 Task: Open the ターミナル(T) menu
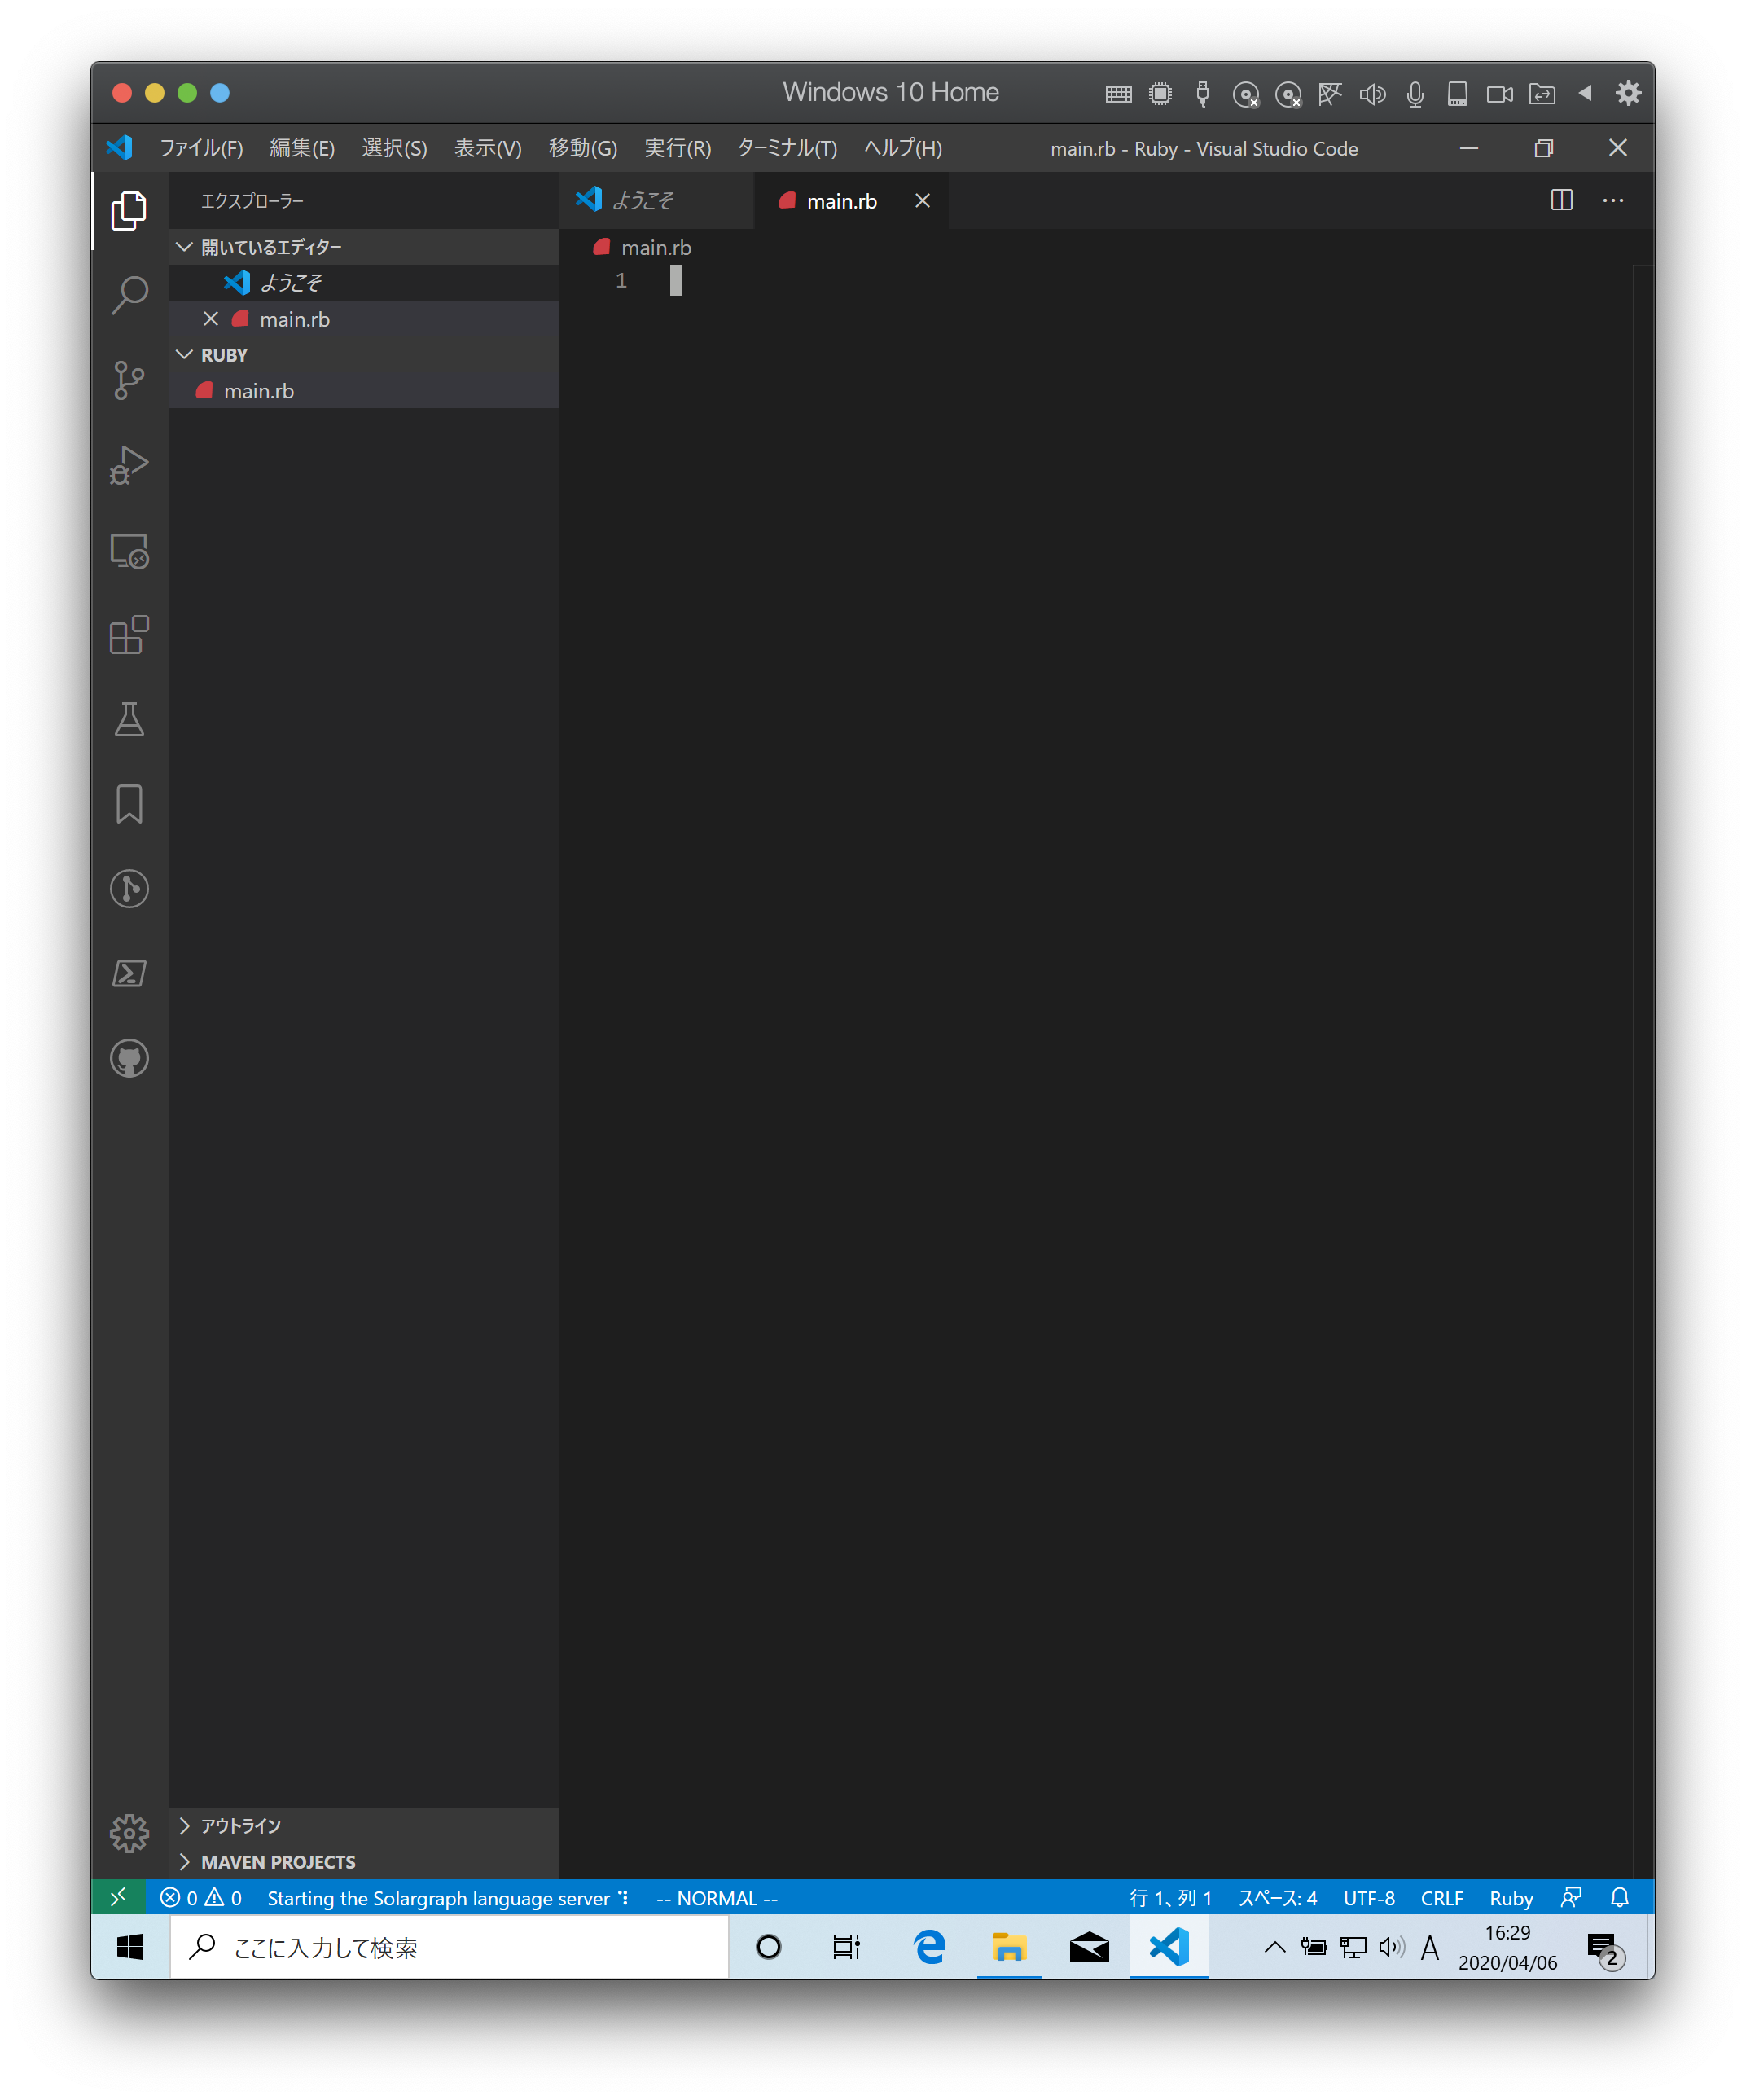coord(787,148)
